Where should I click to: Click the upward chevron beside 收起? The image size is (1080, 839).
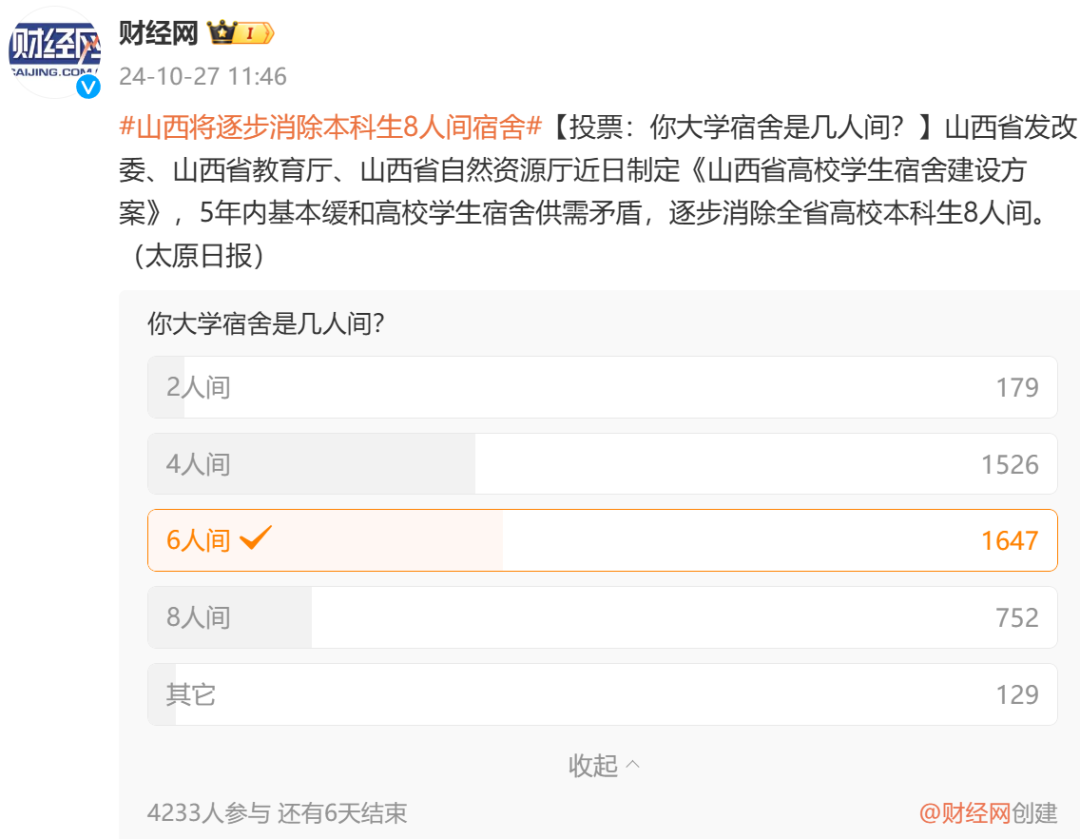click(632, 765)
